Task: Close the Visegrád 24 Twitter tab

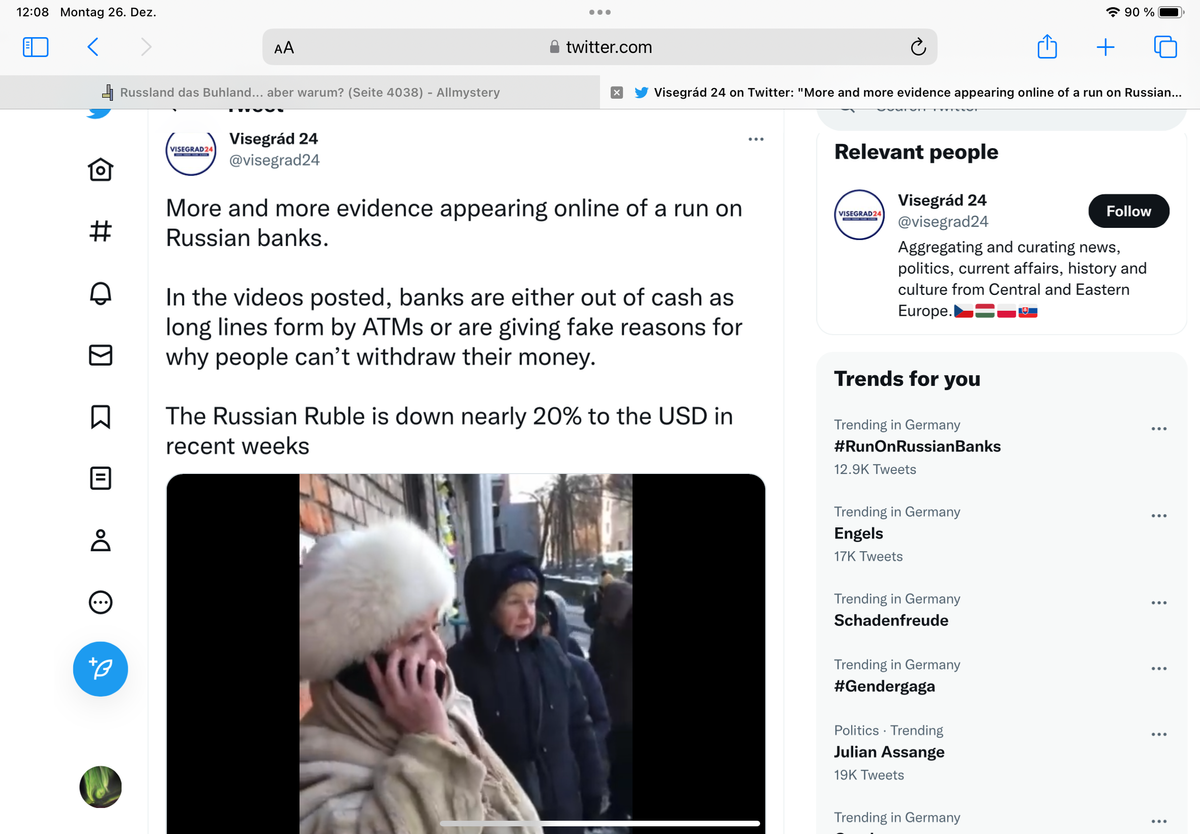Action: point(616,92)
